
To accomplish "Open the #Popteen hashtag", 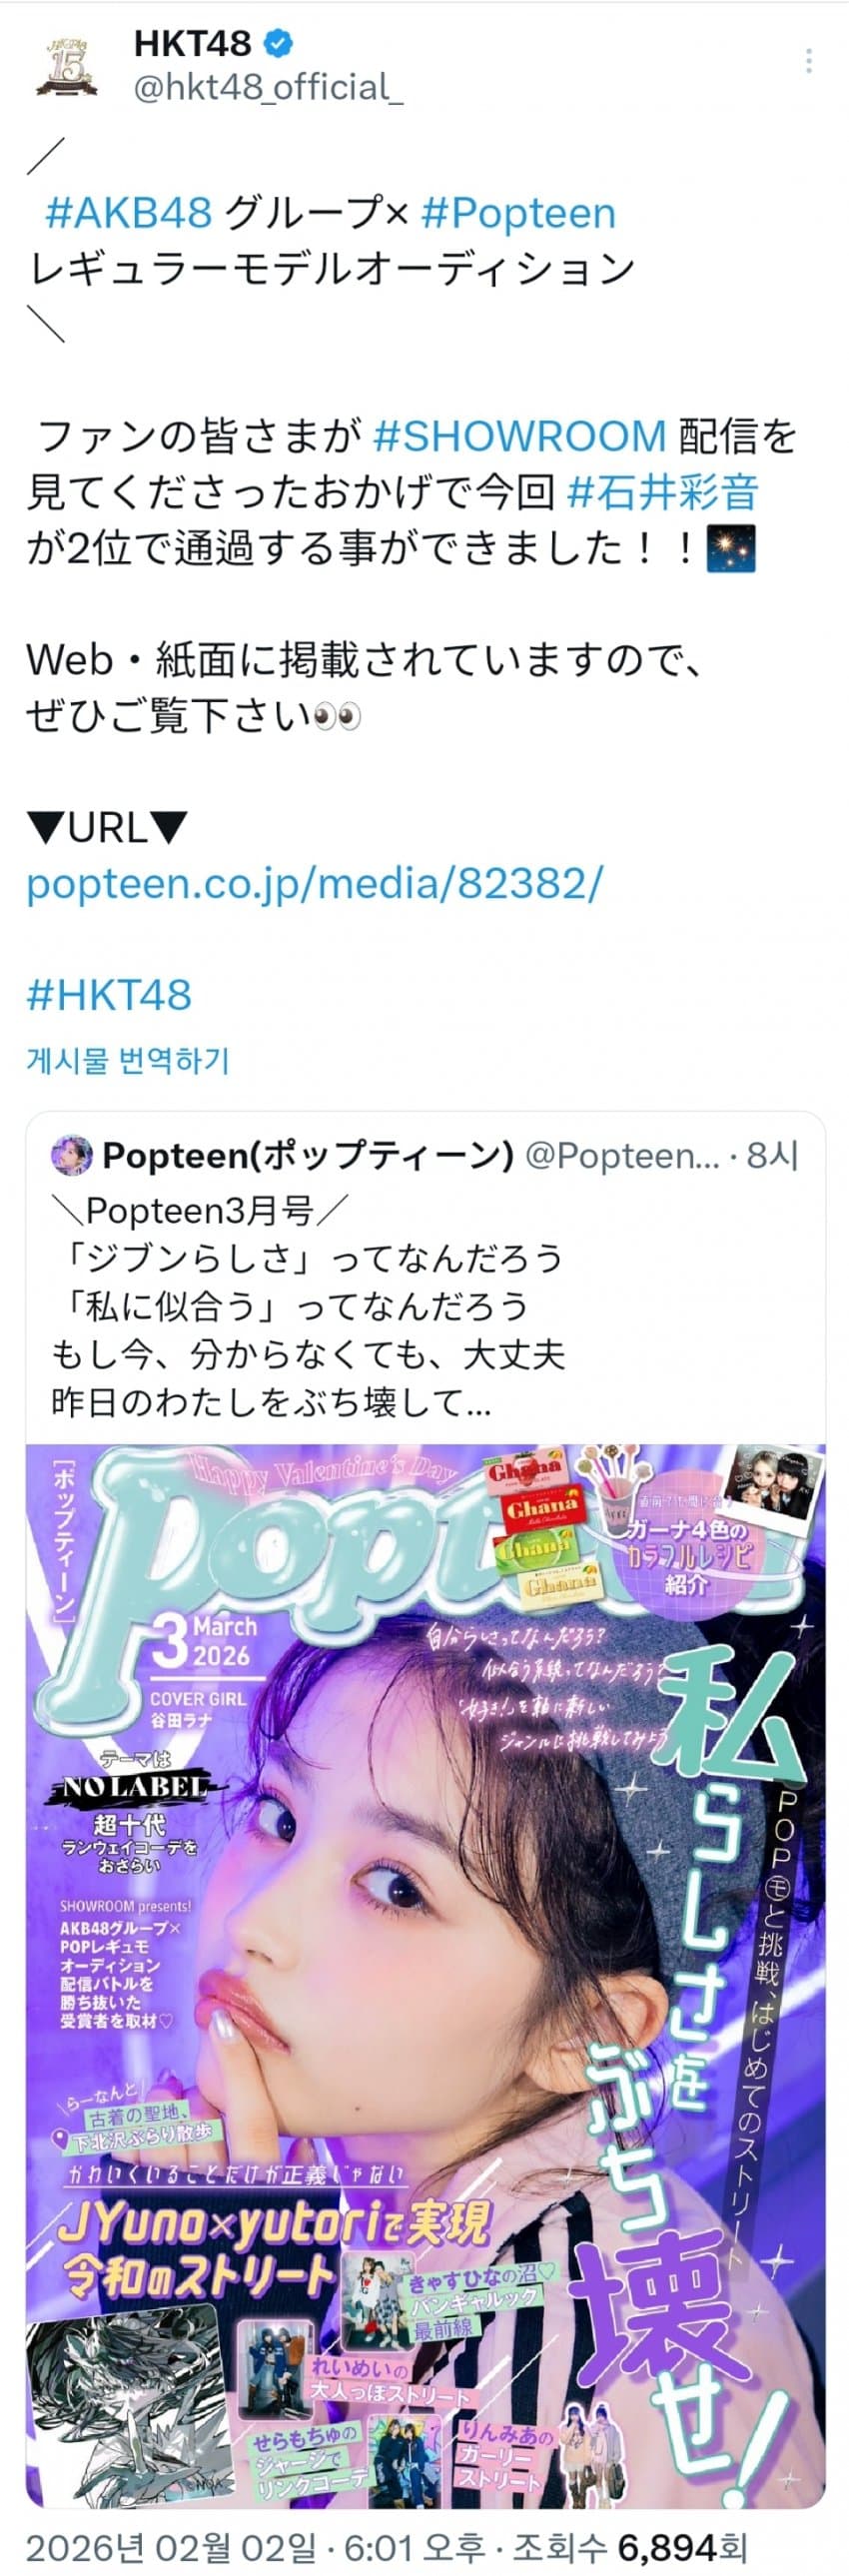I will pos(518,213).
